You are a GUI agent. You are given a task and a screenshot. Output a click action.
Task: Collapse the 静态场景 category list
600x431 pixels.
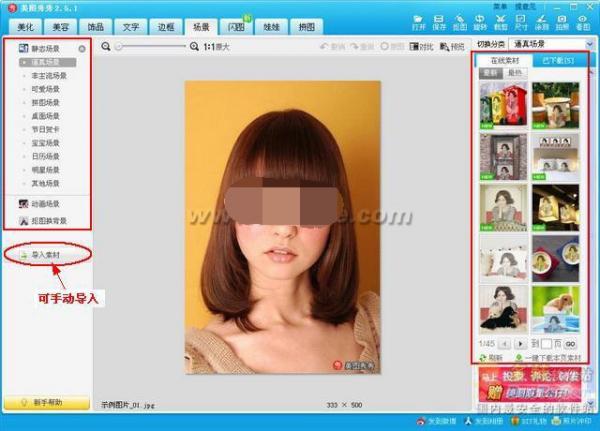pos(81,47)
